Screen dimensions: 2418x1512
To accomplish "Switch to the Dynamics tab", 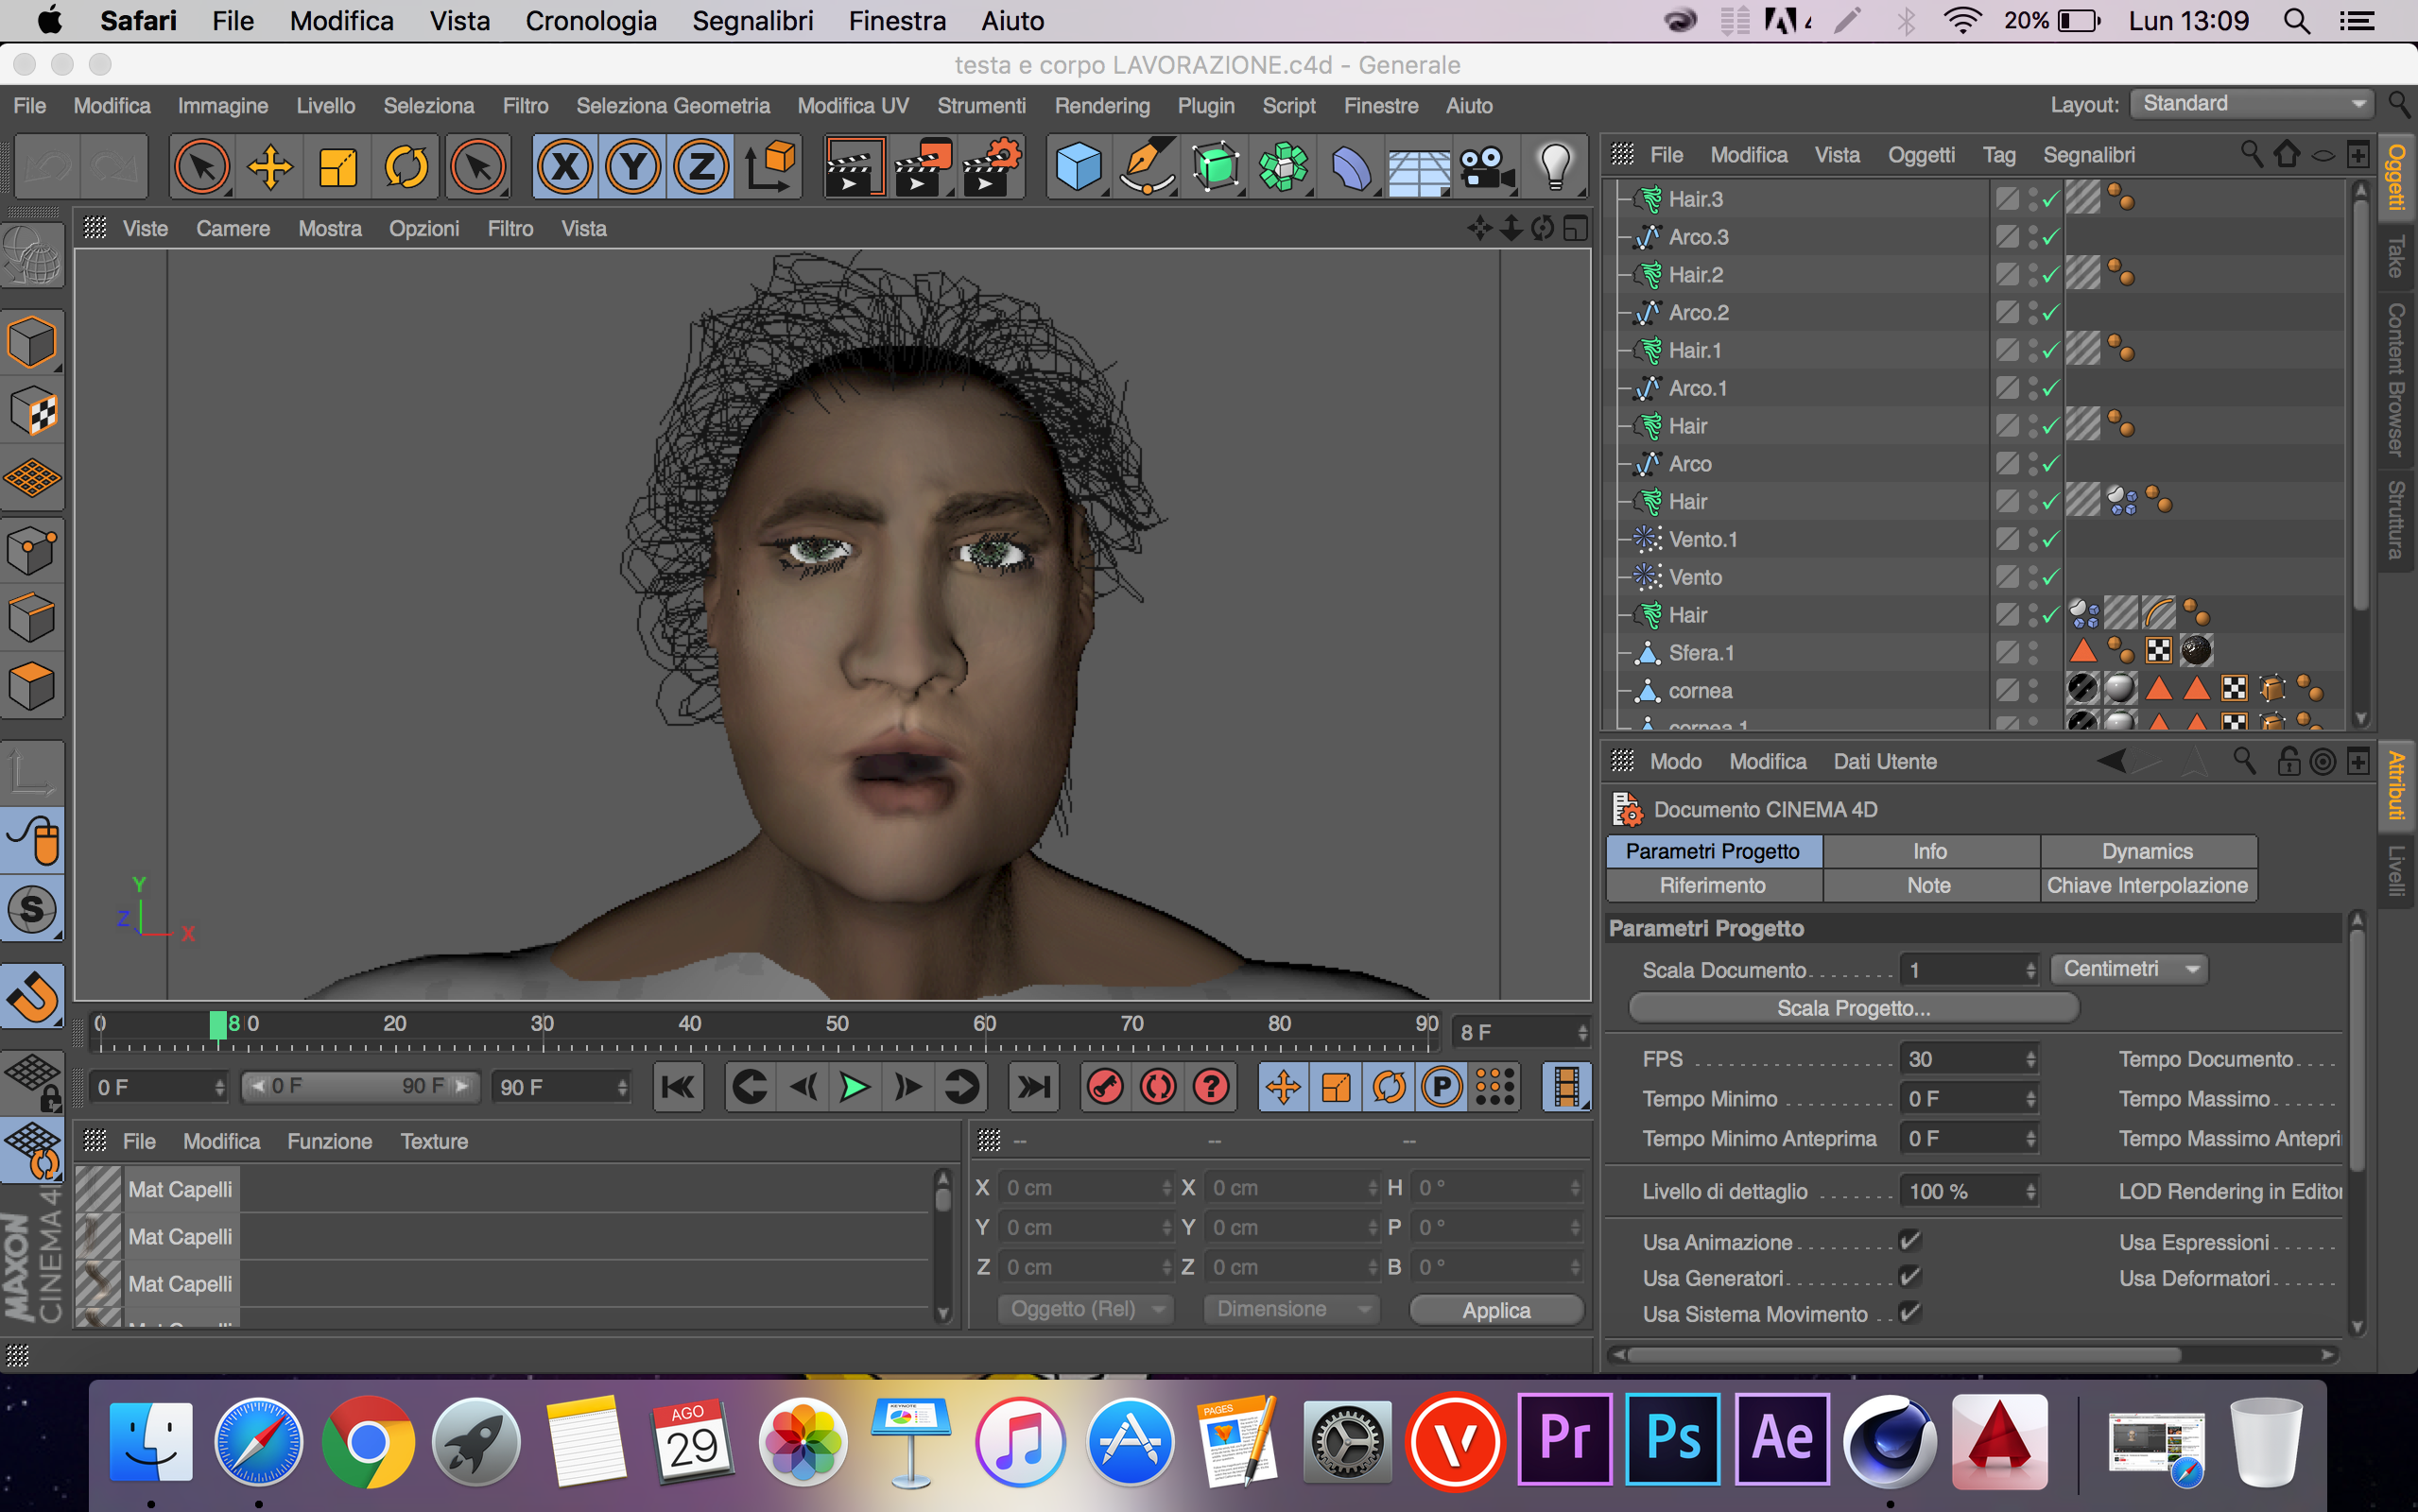I will [2146, 851].
